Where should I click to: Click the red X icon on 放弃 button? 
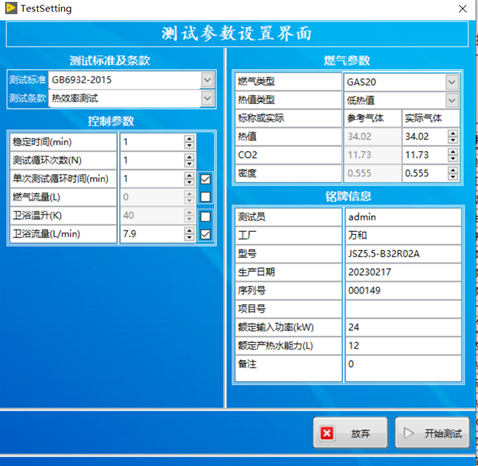point(327,433)
